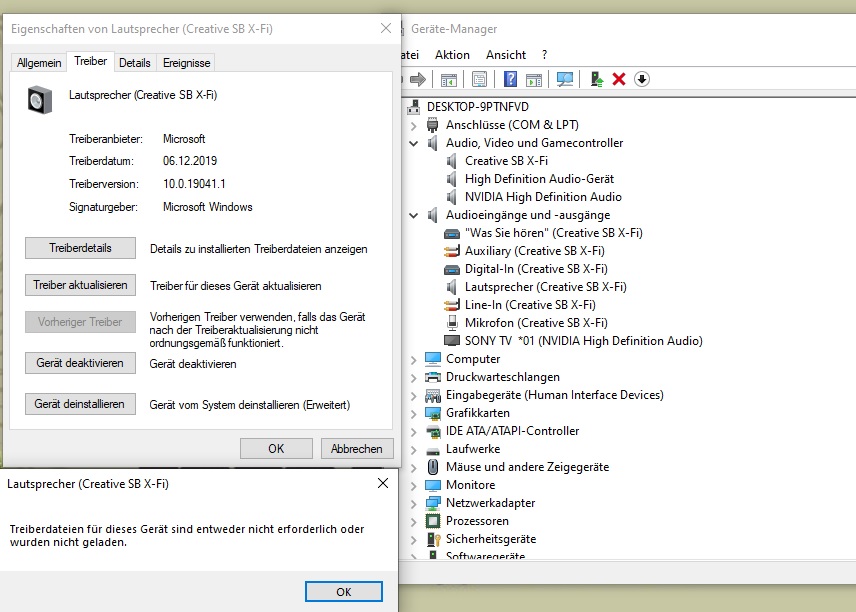Image resolution: width=856 pixels, height=612 pixels.
Task: Click the Prozessoren chip icon
Action: [x=433, y=521]
